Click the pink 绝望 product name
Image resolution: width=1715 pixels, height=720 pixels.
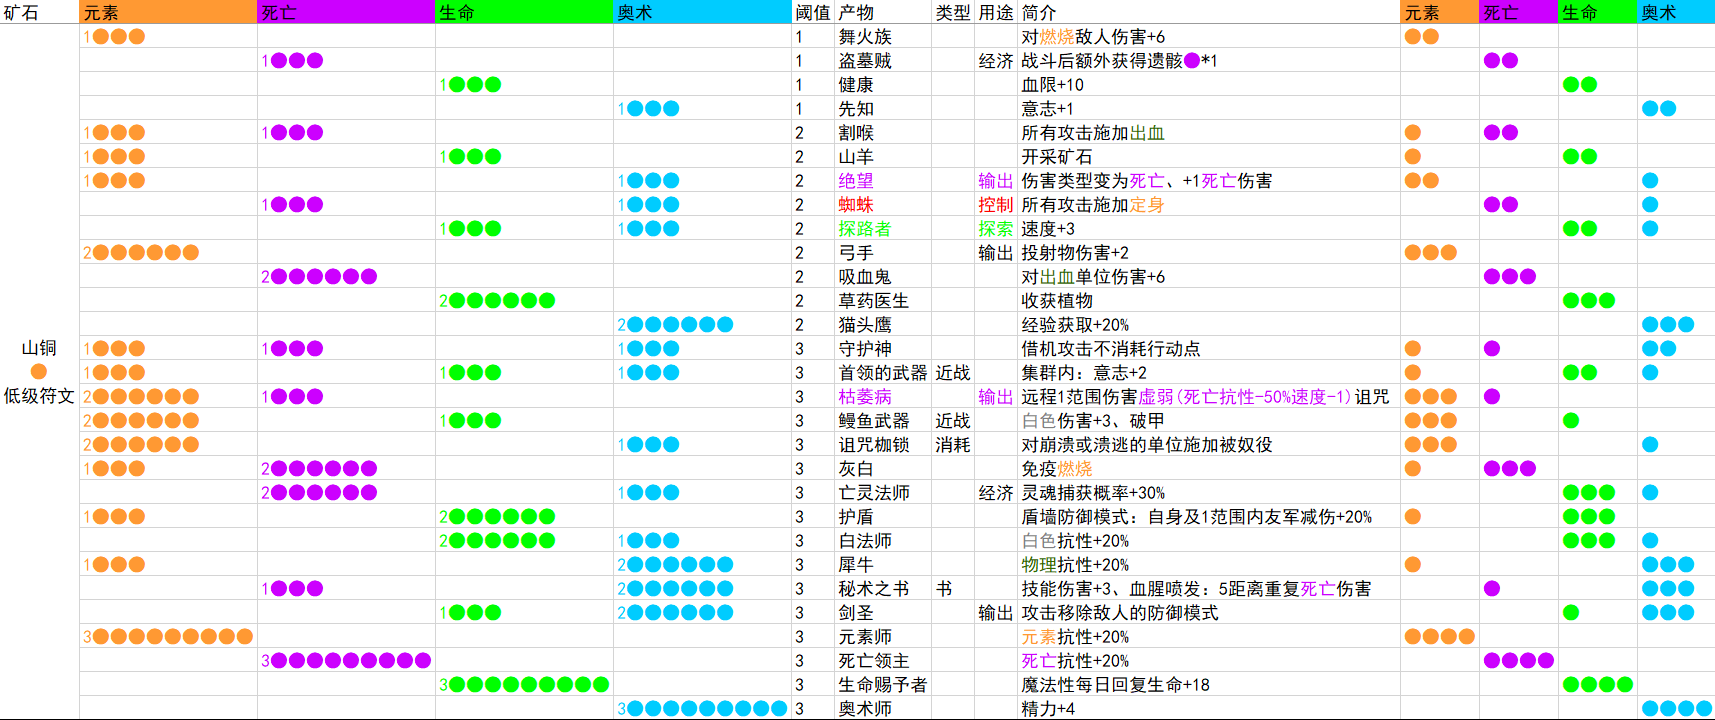point(856,180)
